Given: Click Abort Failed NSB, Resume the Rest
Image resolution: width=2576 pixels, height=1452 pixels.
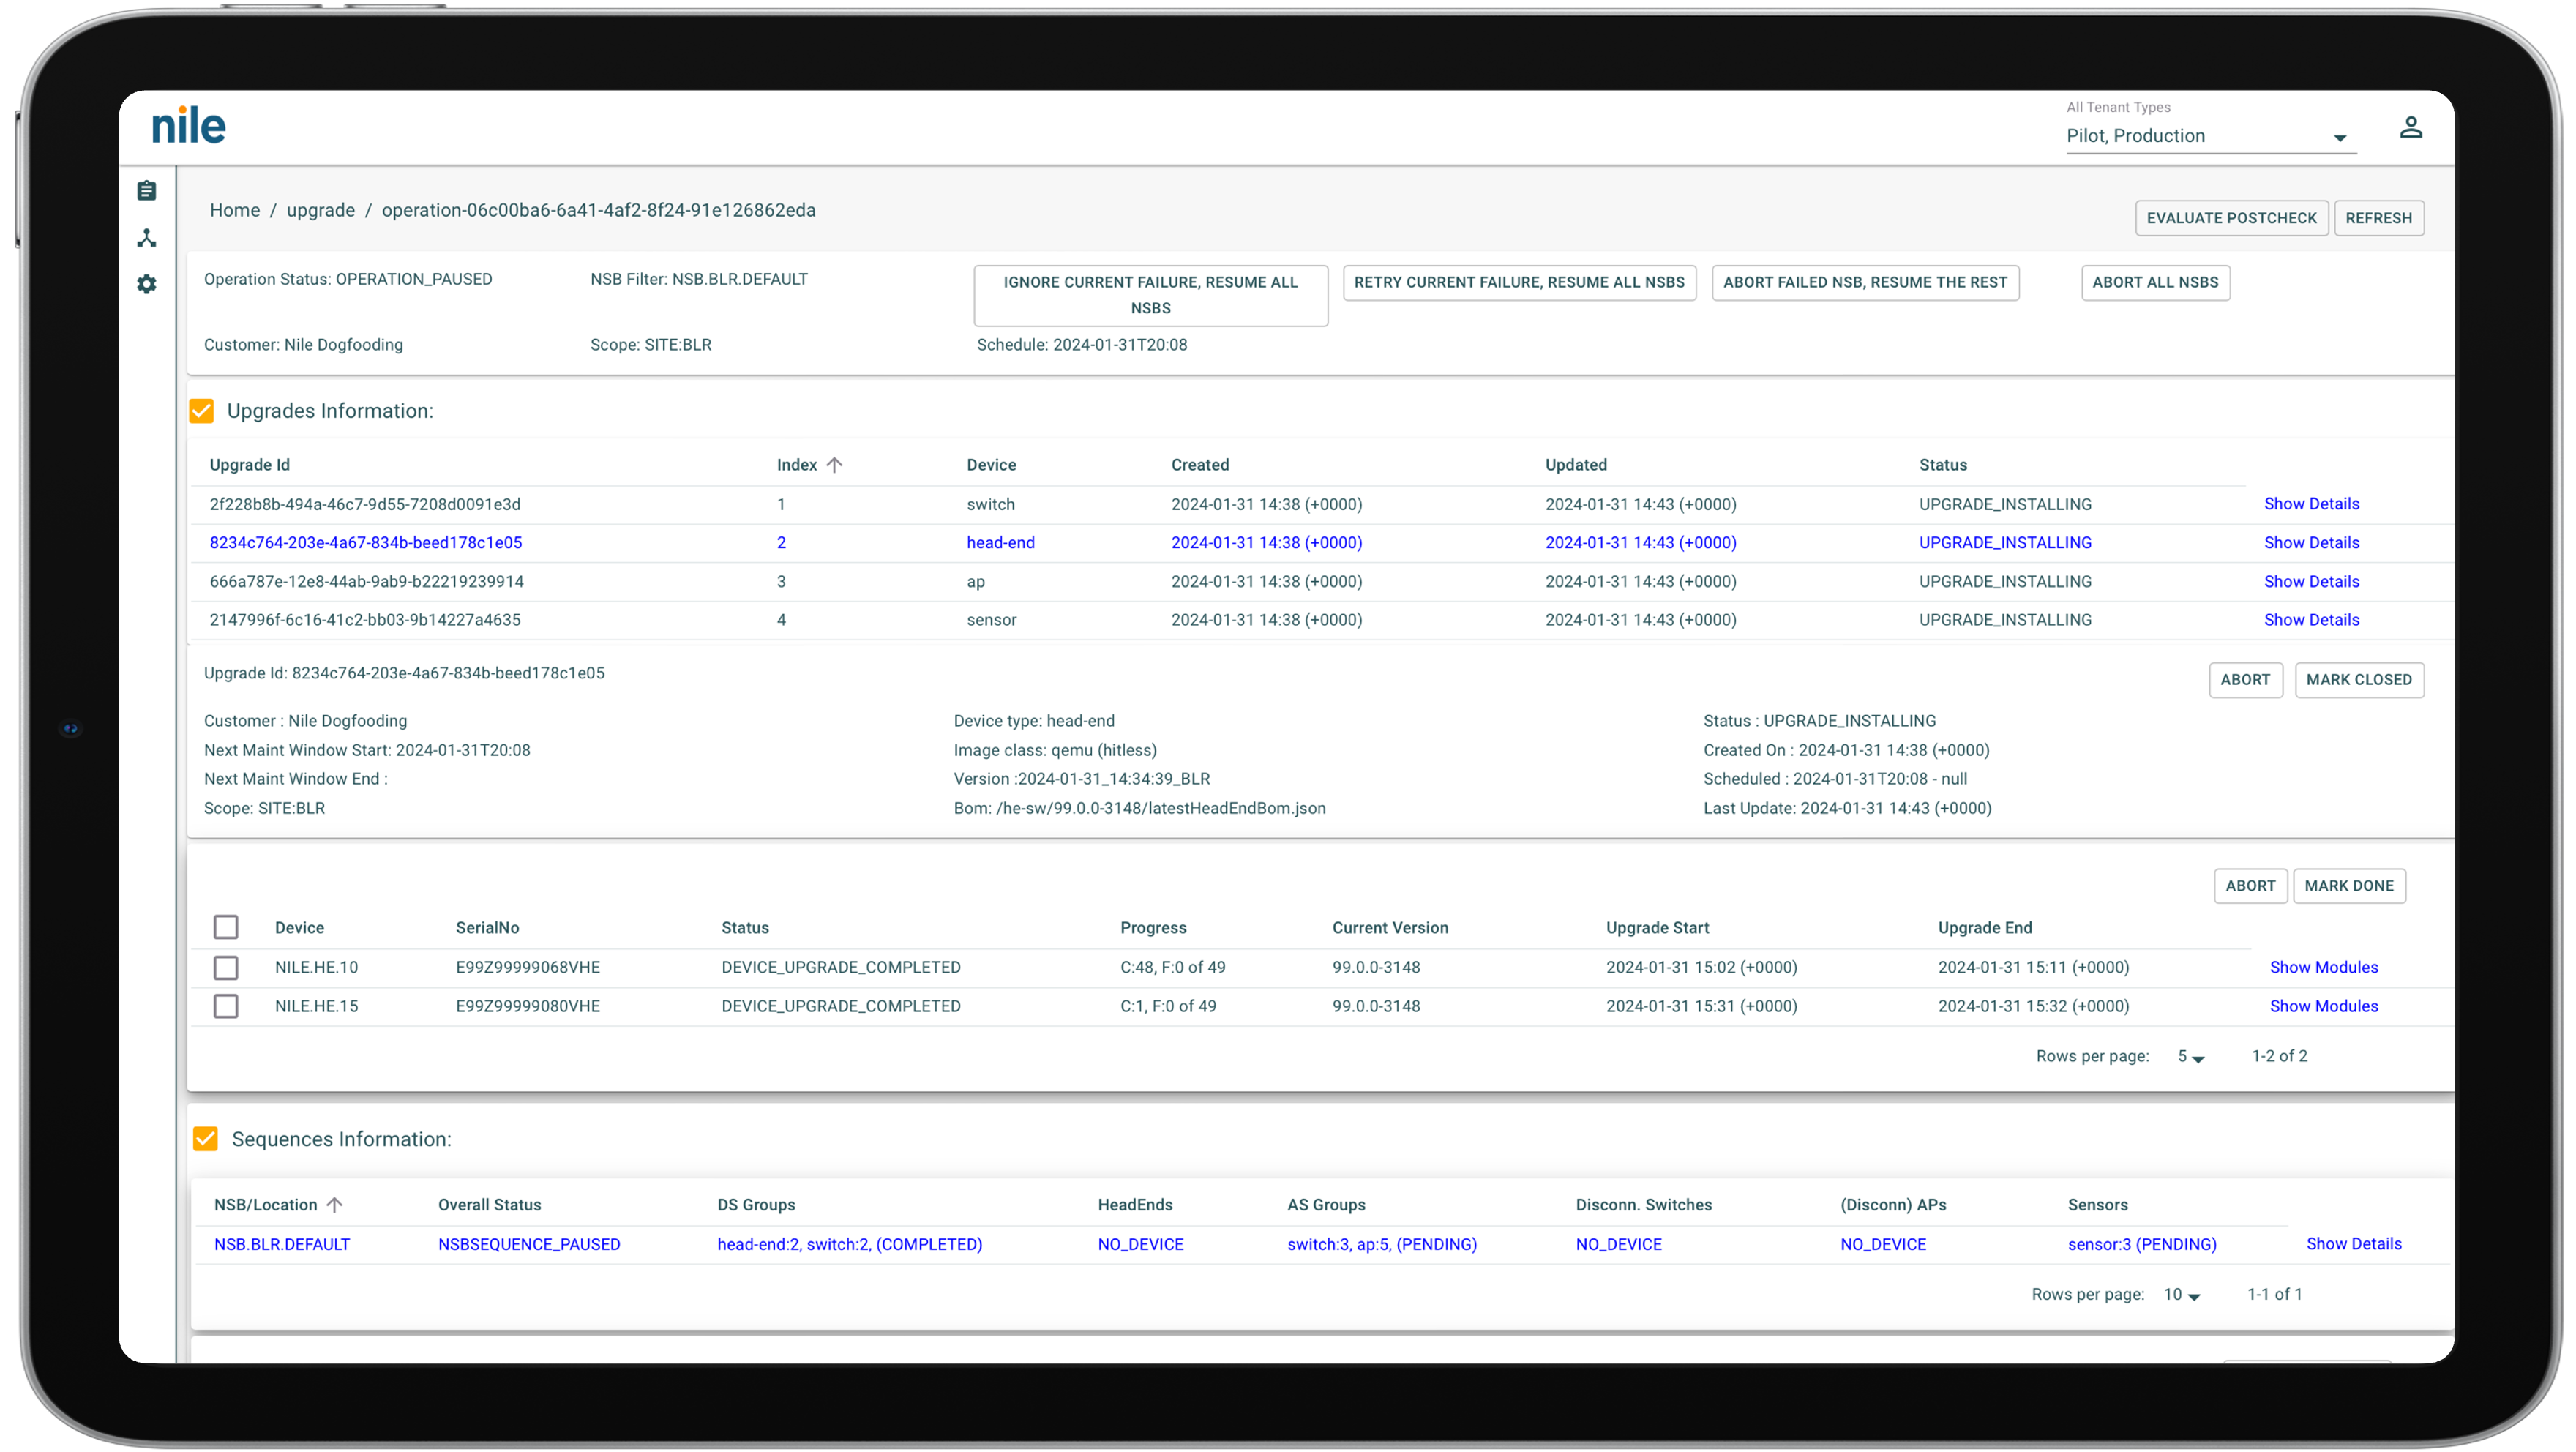Looking at the screenshot, I should 1865,282.
